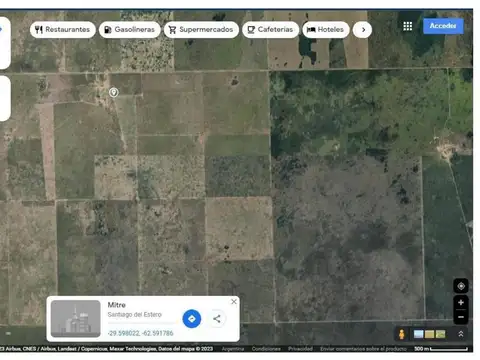Open Google apps grid
The width and height of the screenshot is (480, 360).
(x=407, y=26)
